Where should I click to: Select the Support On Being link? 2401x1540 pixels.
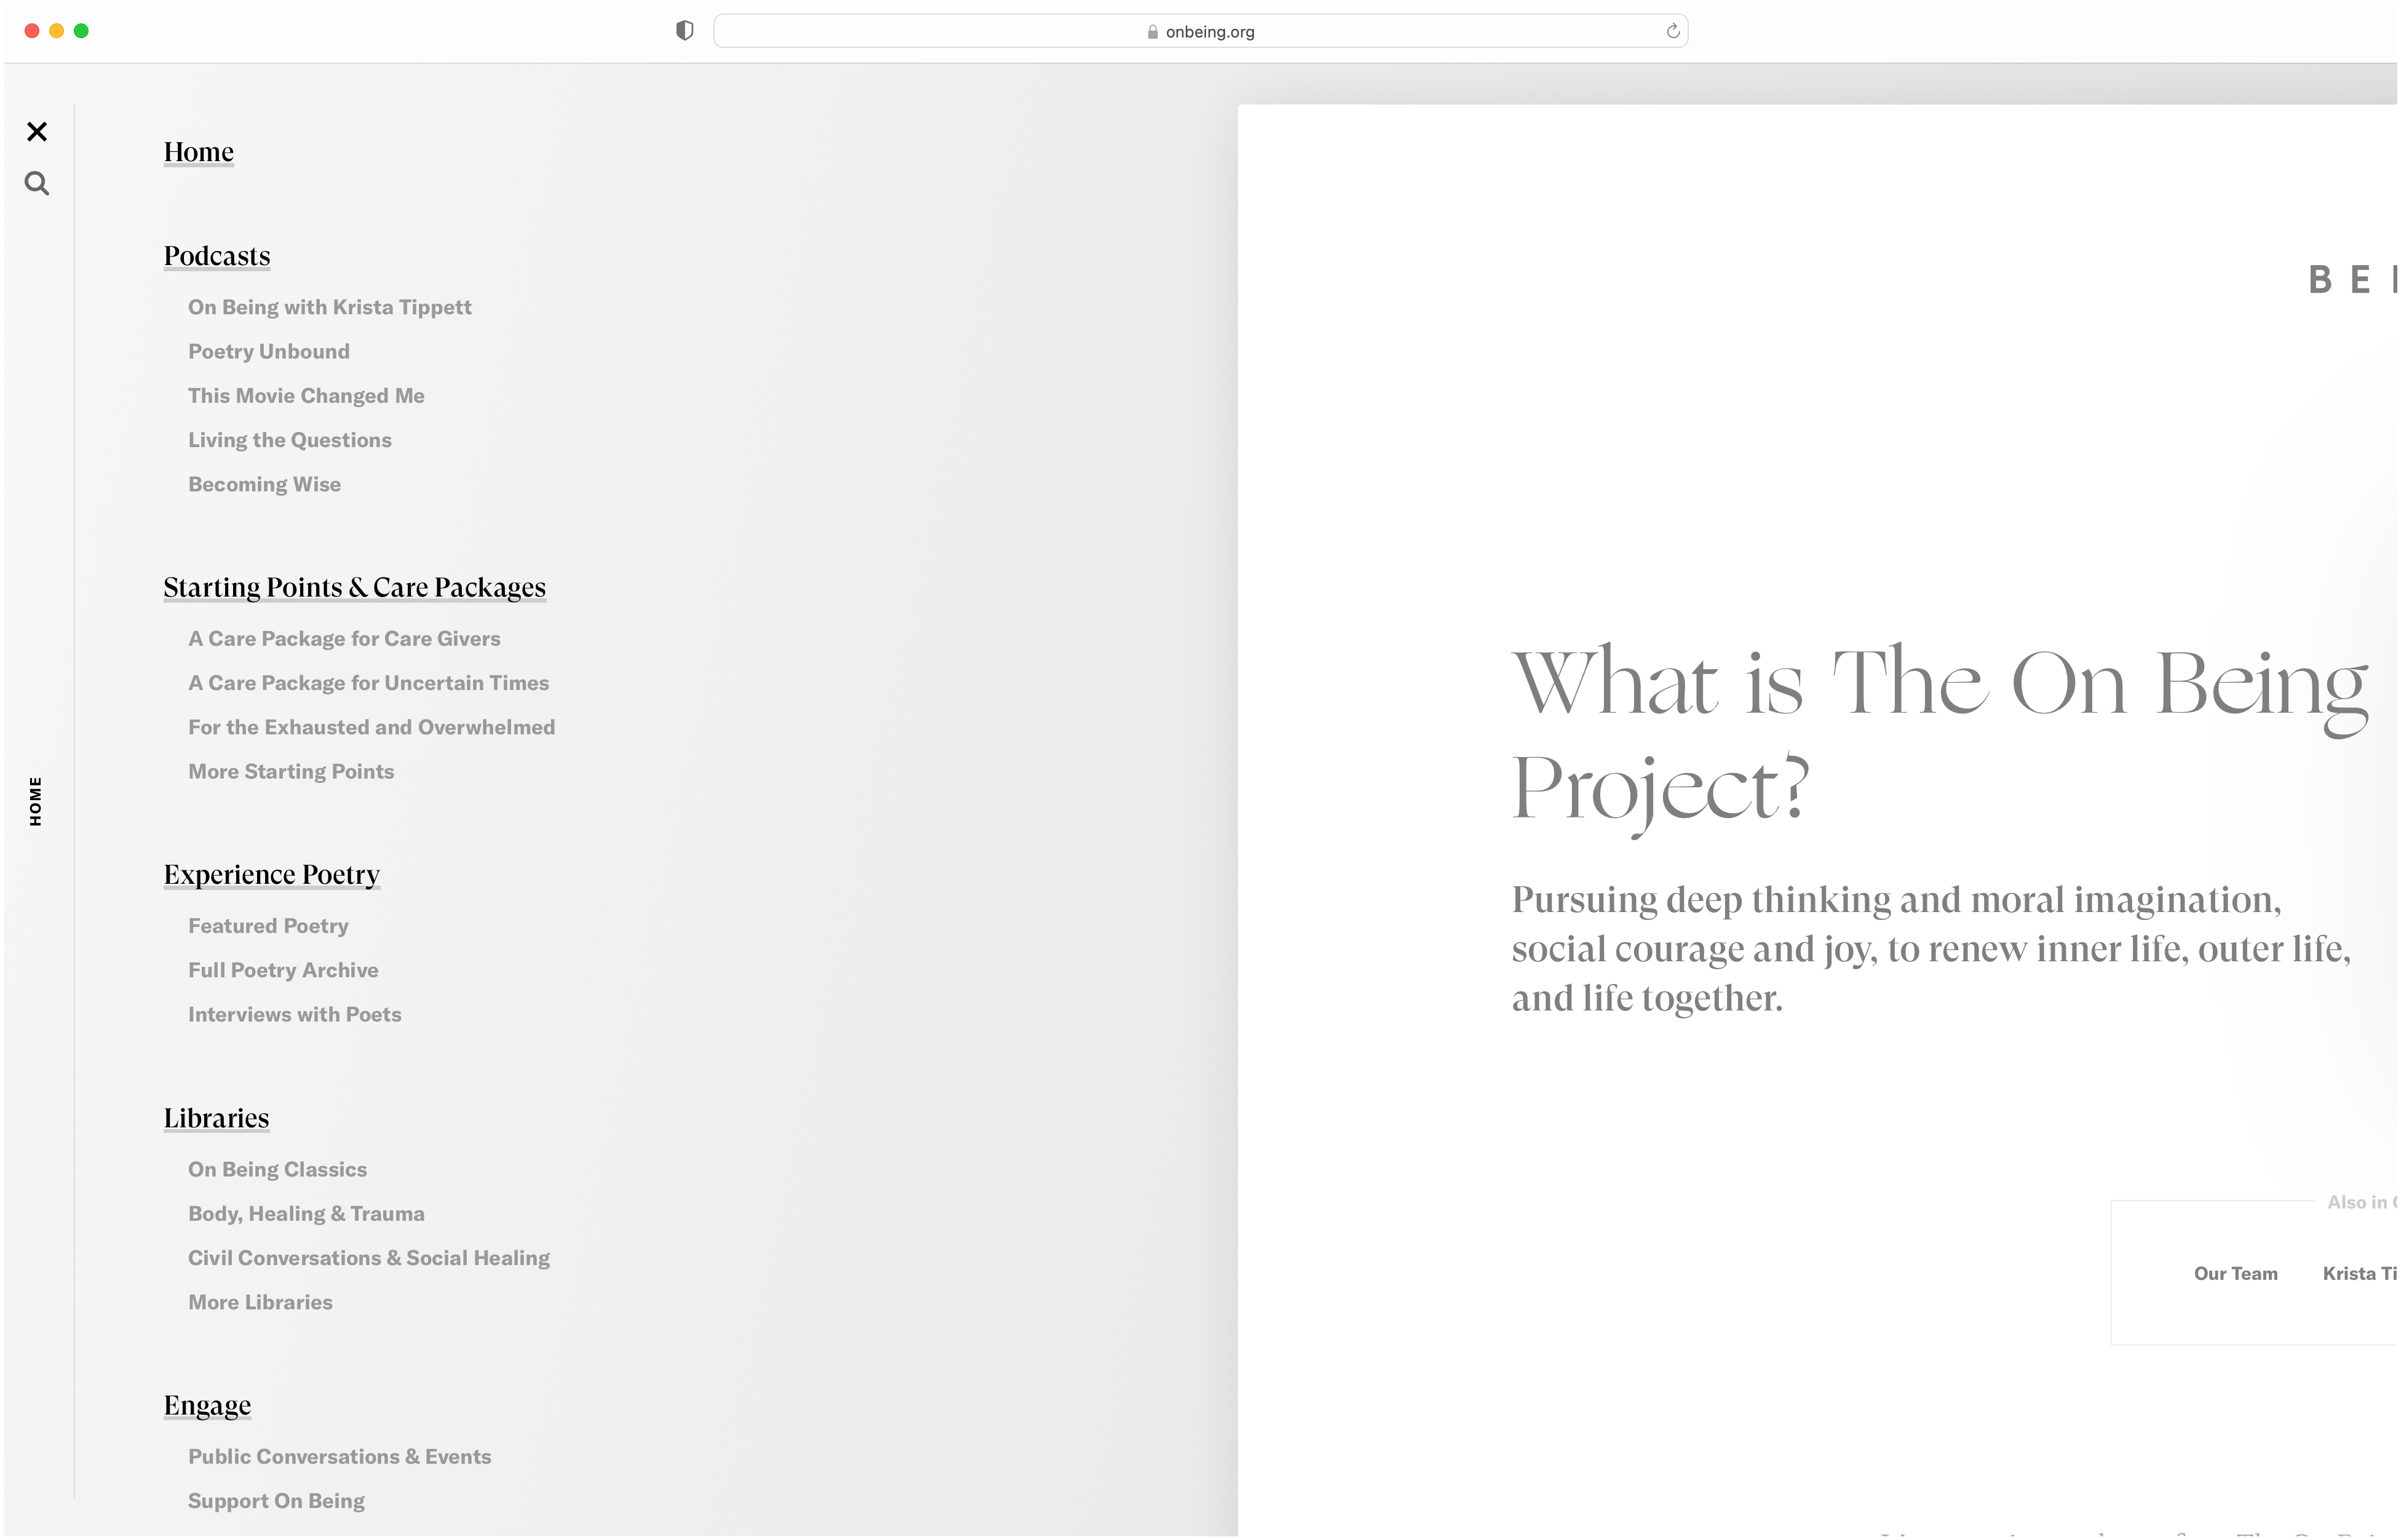tap(277, 1501)
